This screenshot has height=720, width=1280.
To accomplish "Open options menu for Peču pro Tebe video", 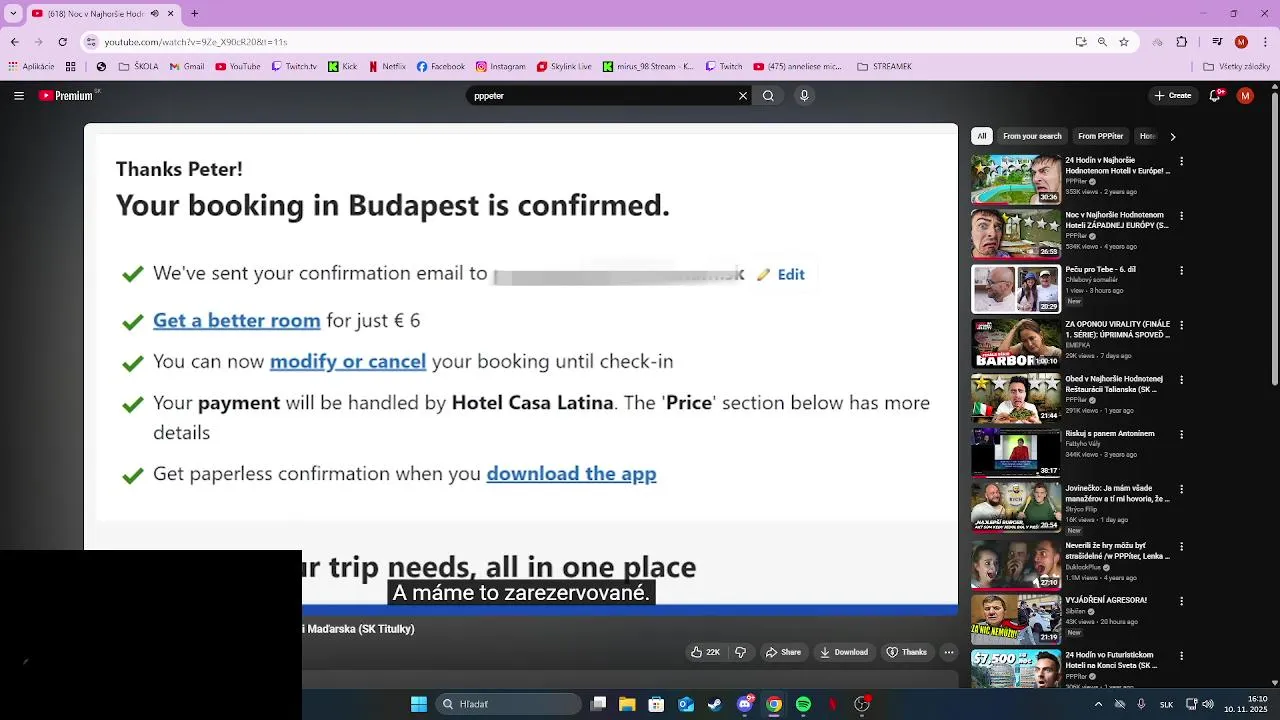I will [1182, 271].
